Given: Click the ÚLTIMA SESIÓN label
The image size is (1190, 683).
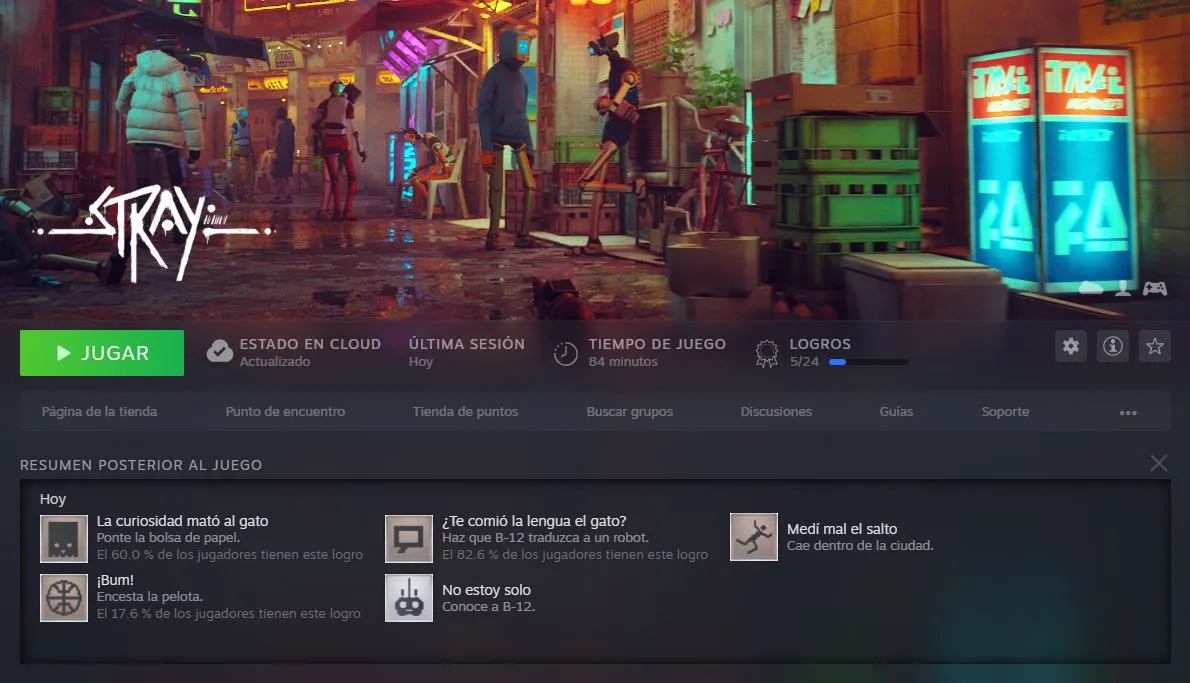Looking at the screenshot, I should click(x=467, y=344).
